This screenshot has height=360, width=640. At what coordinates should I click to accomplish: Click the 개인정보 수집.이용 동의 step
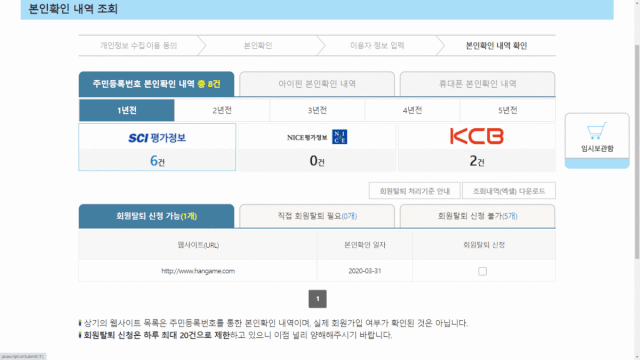pyautogui.click(x=139, y=46)
